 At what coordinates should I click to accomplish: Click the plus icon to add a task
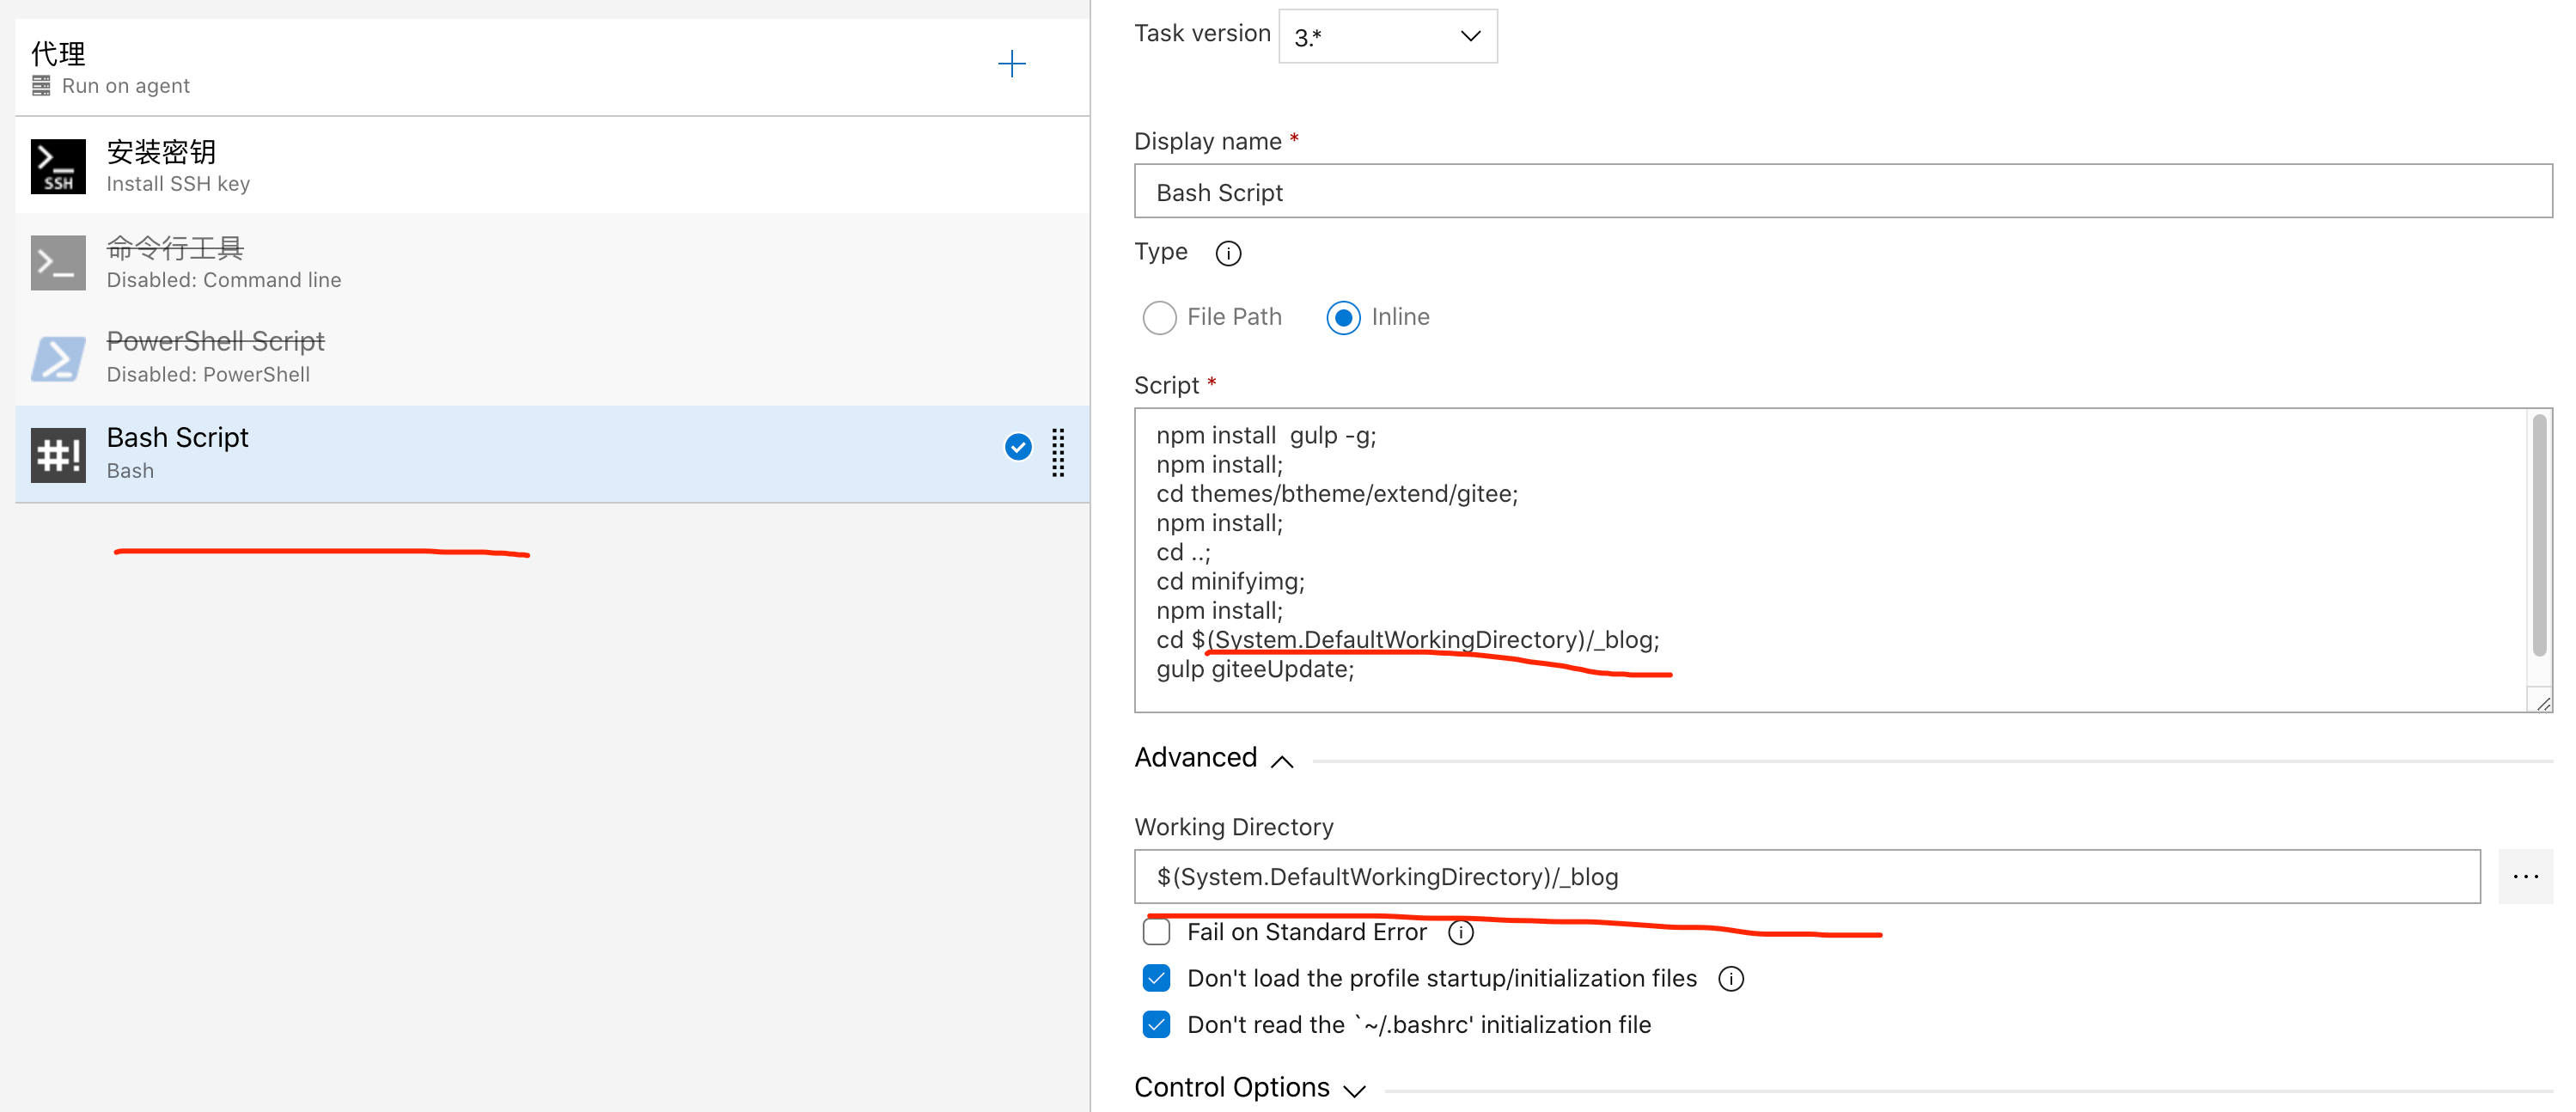[x=1011, y=65]
